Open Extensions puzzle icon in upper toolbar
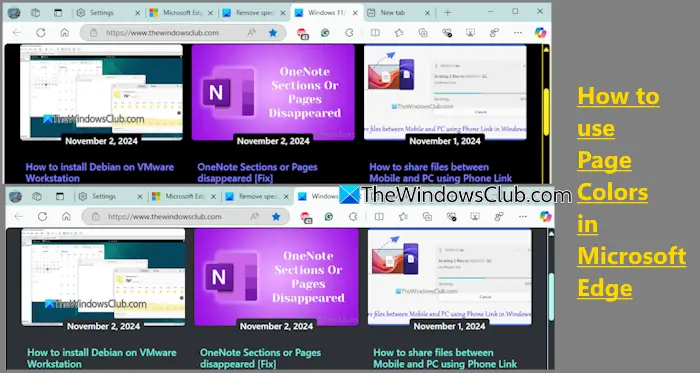Screen dimensions: 700x373 point(350,33)
